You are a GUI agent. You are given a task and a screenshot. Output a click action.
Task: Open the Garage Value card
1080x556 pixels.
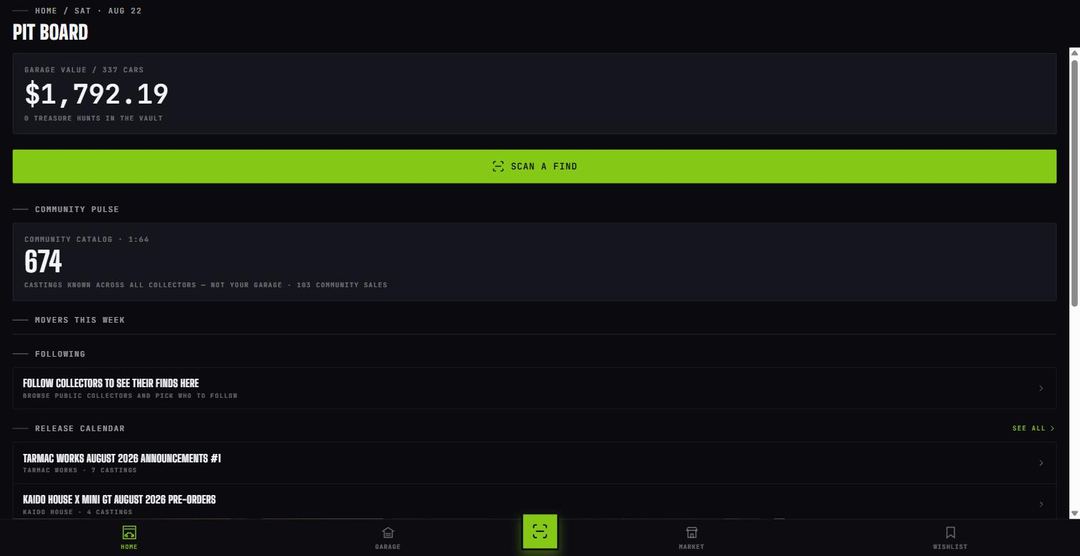pos(534,94)
